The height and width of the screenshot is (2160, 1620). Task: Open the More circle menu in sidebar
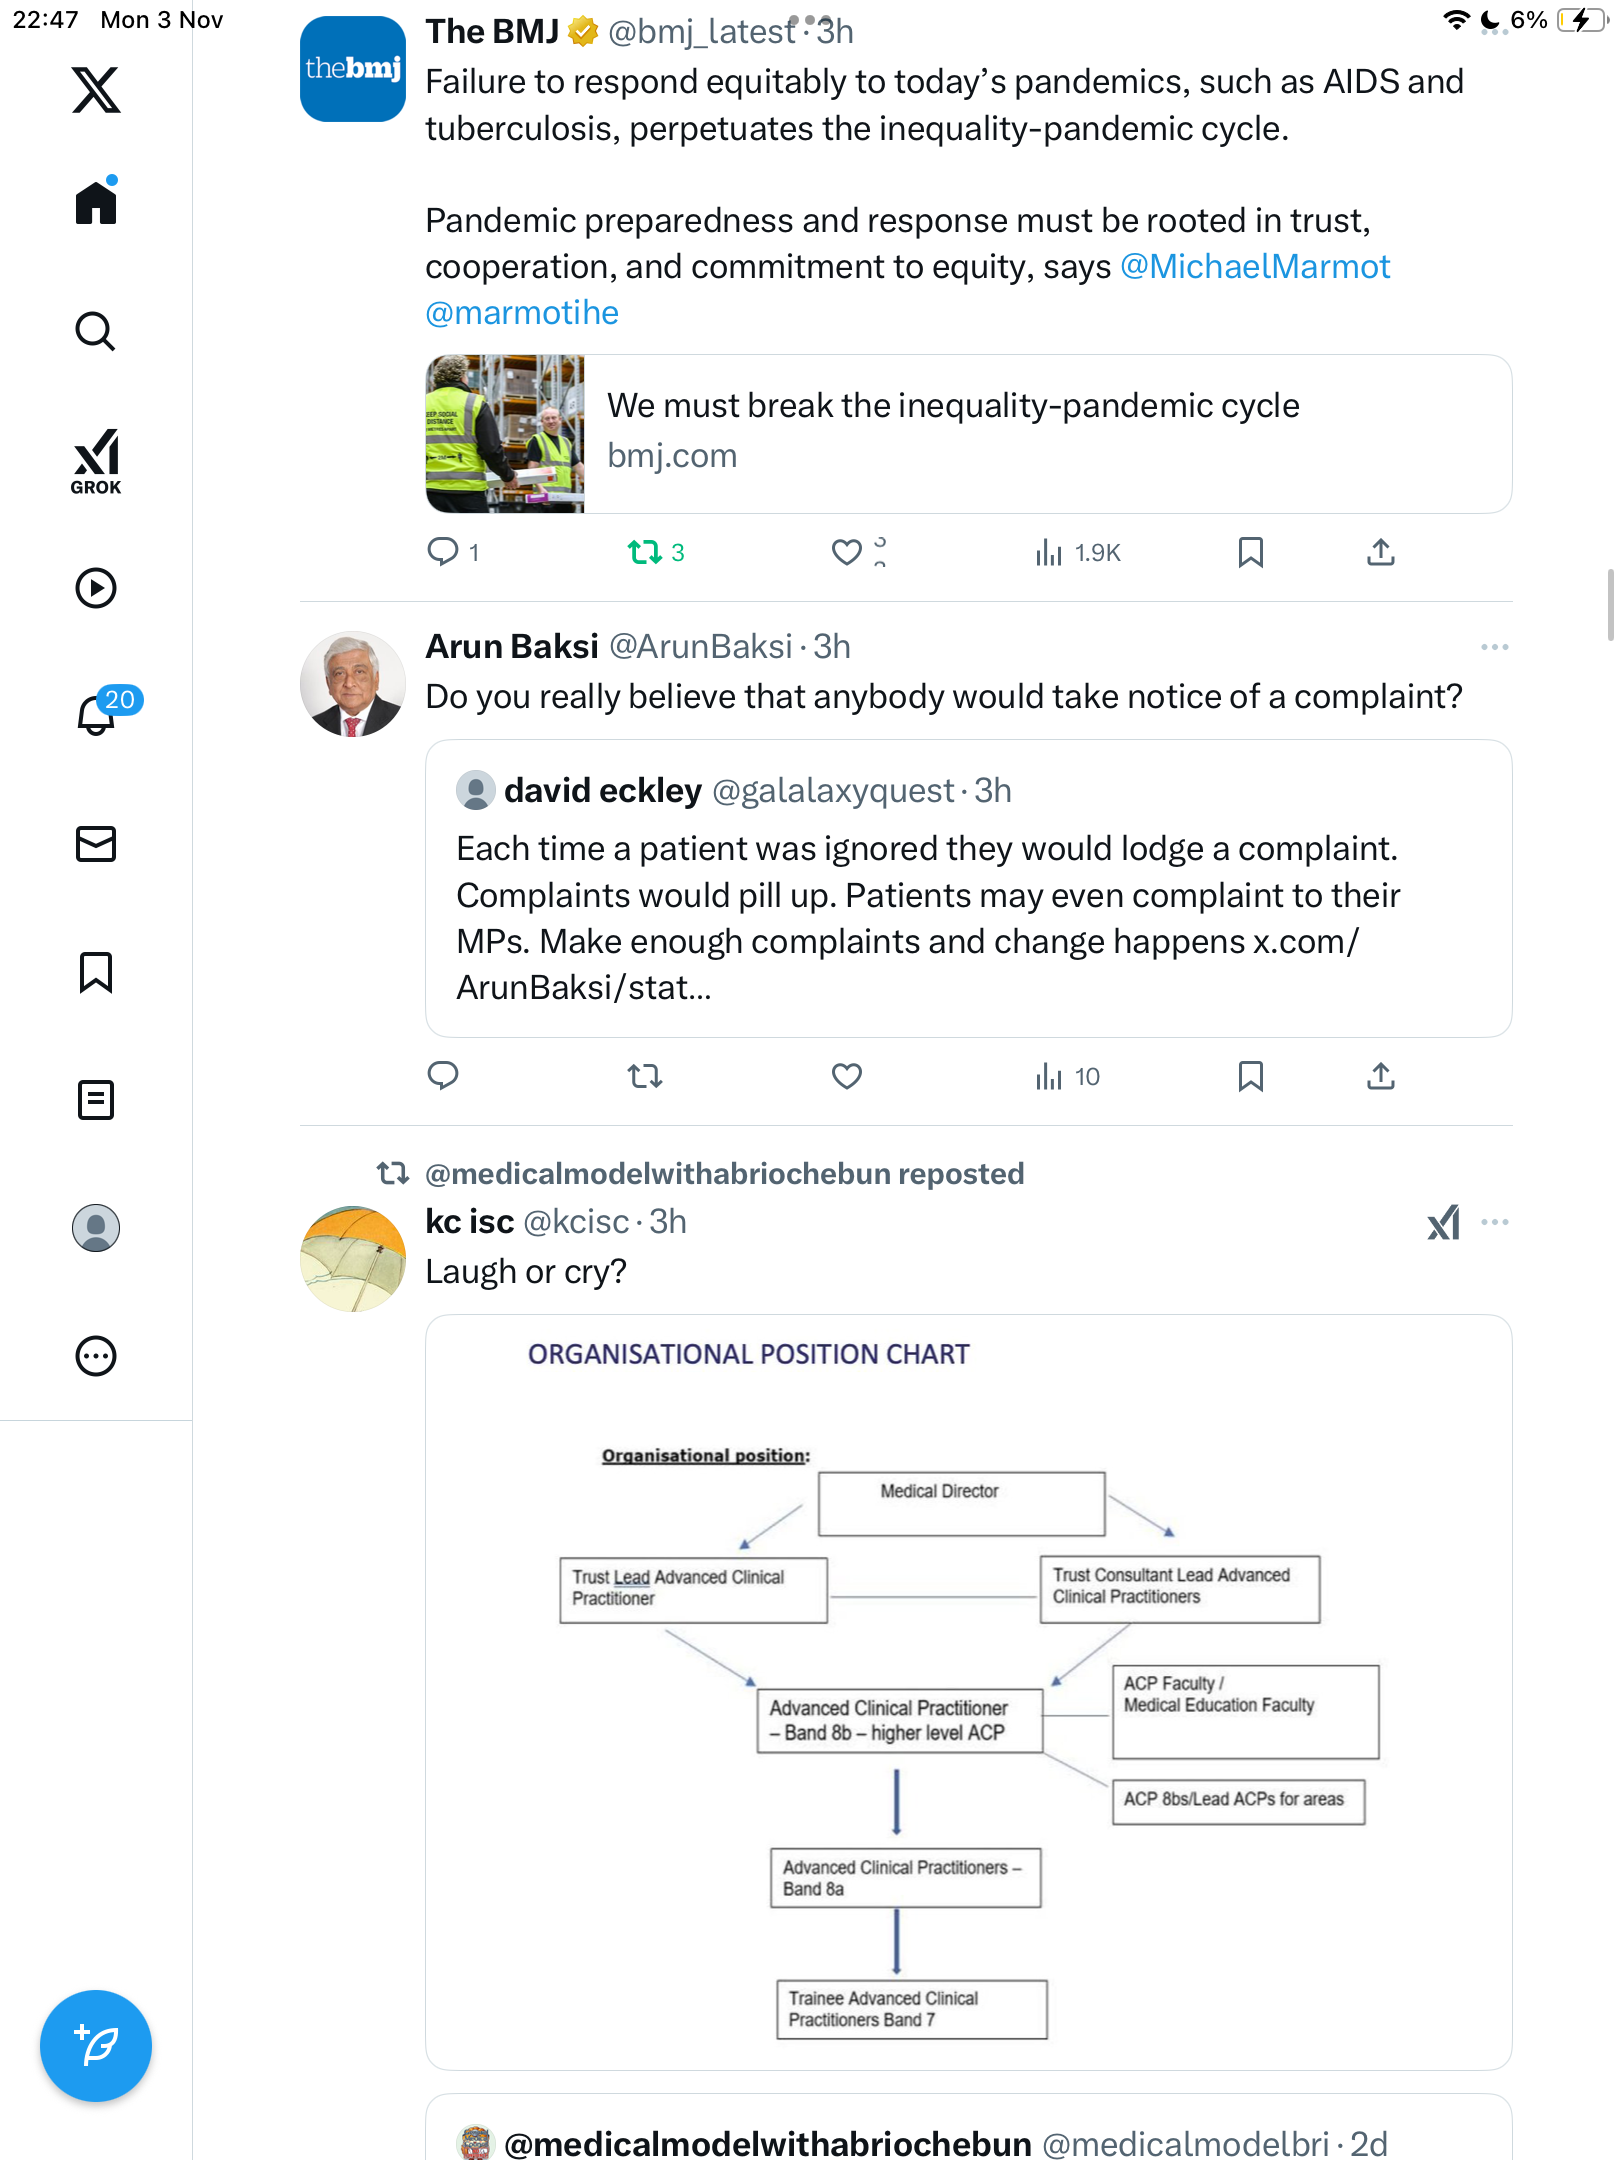(96, 1356)
